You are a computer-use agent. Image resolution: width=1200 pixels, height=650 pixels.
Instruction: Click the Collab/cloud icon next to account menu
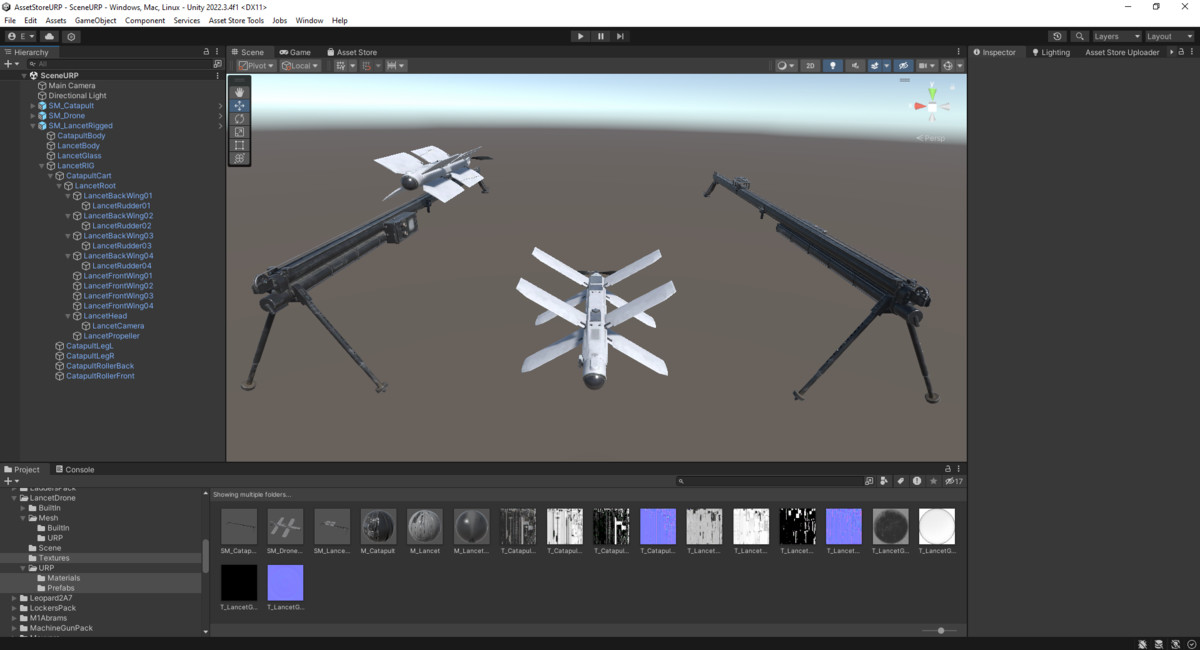49,35
